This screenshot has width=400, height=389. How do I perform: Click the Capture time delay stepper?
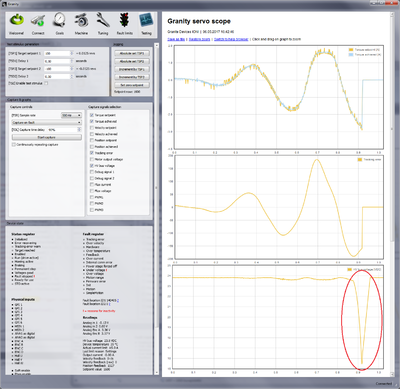(79, 130)
